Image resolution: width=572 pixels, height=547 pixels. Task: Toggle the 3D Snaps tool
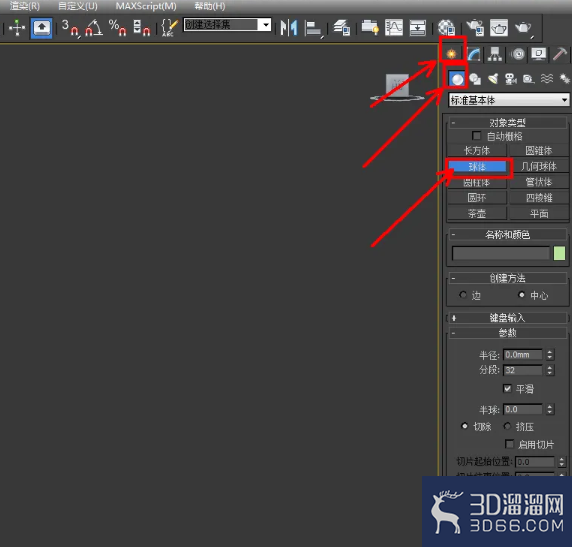(x=70, y=28)
